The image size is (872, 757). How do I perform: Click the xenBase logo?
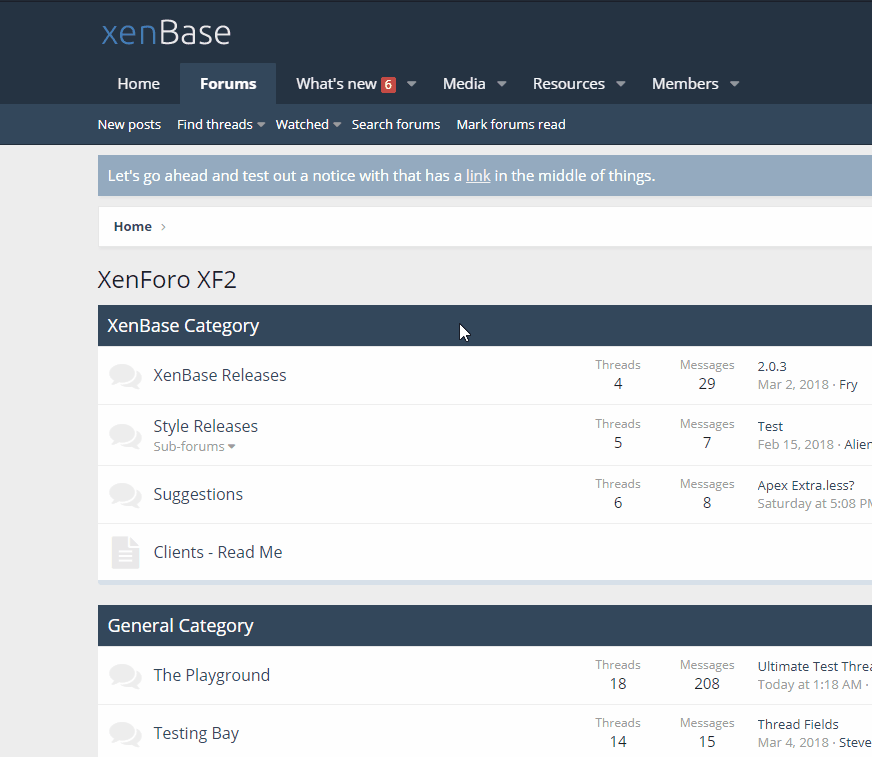(x=166, y=33)
